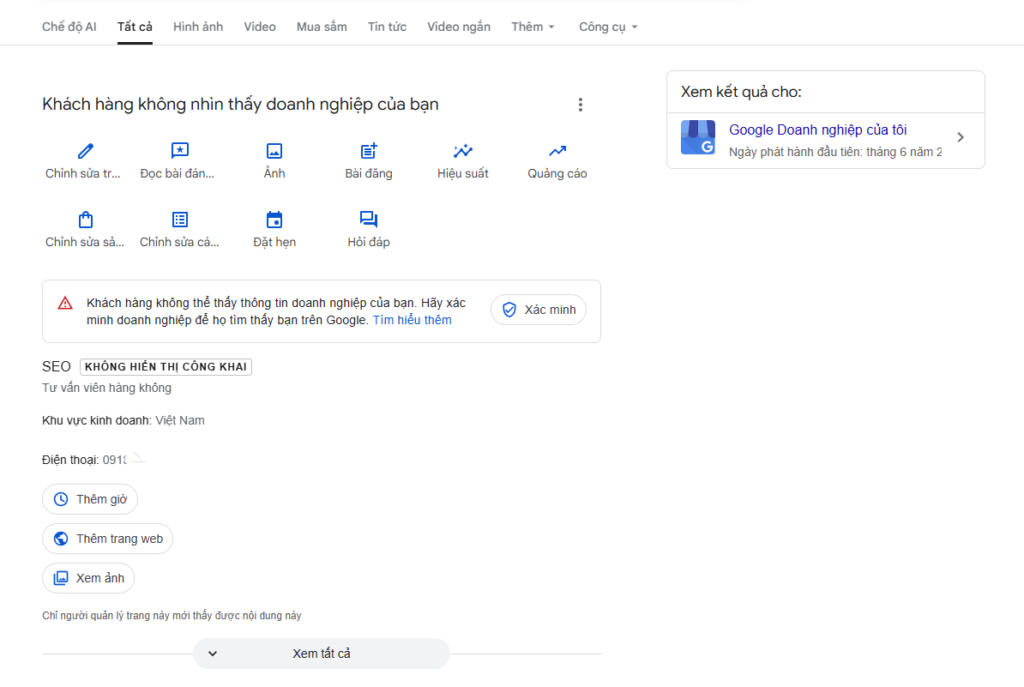Open the three-dot more options menu
This screenshot has height=687, width=1024.
click(x=580, y=105)
